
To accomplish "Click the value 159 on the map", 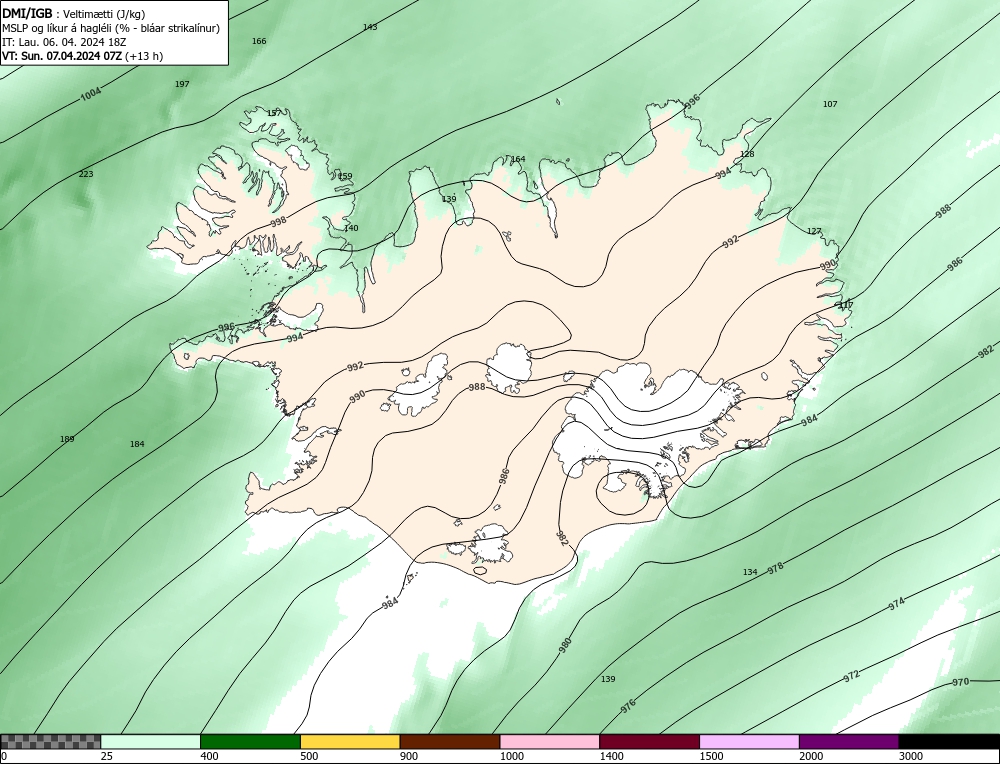I will coord(345,176).
